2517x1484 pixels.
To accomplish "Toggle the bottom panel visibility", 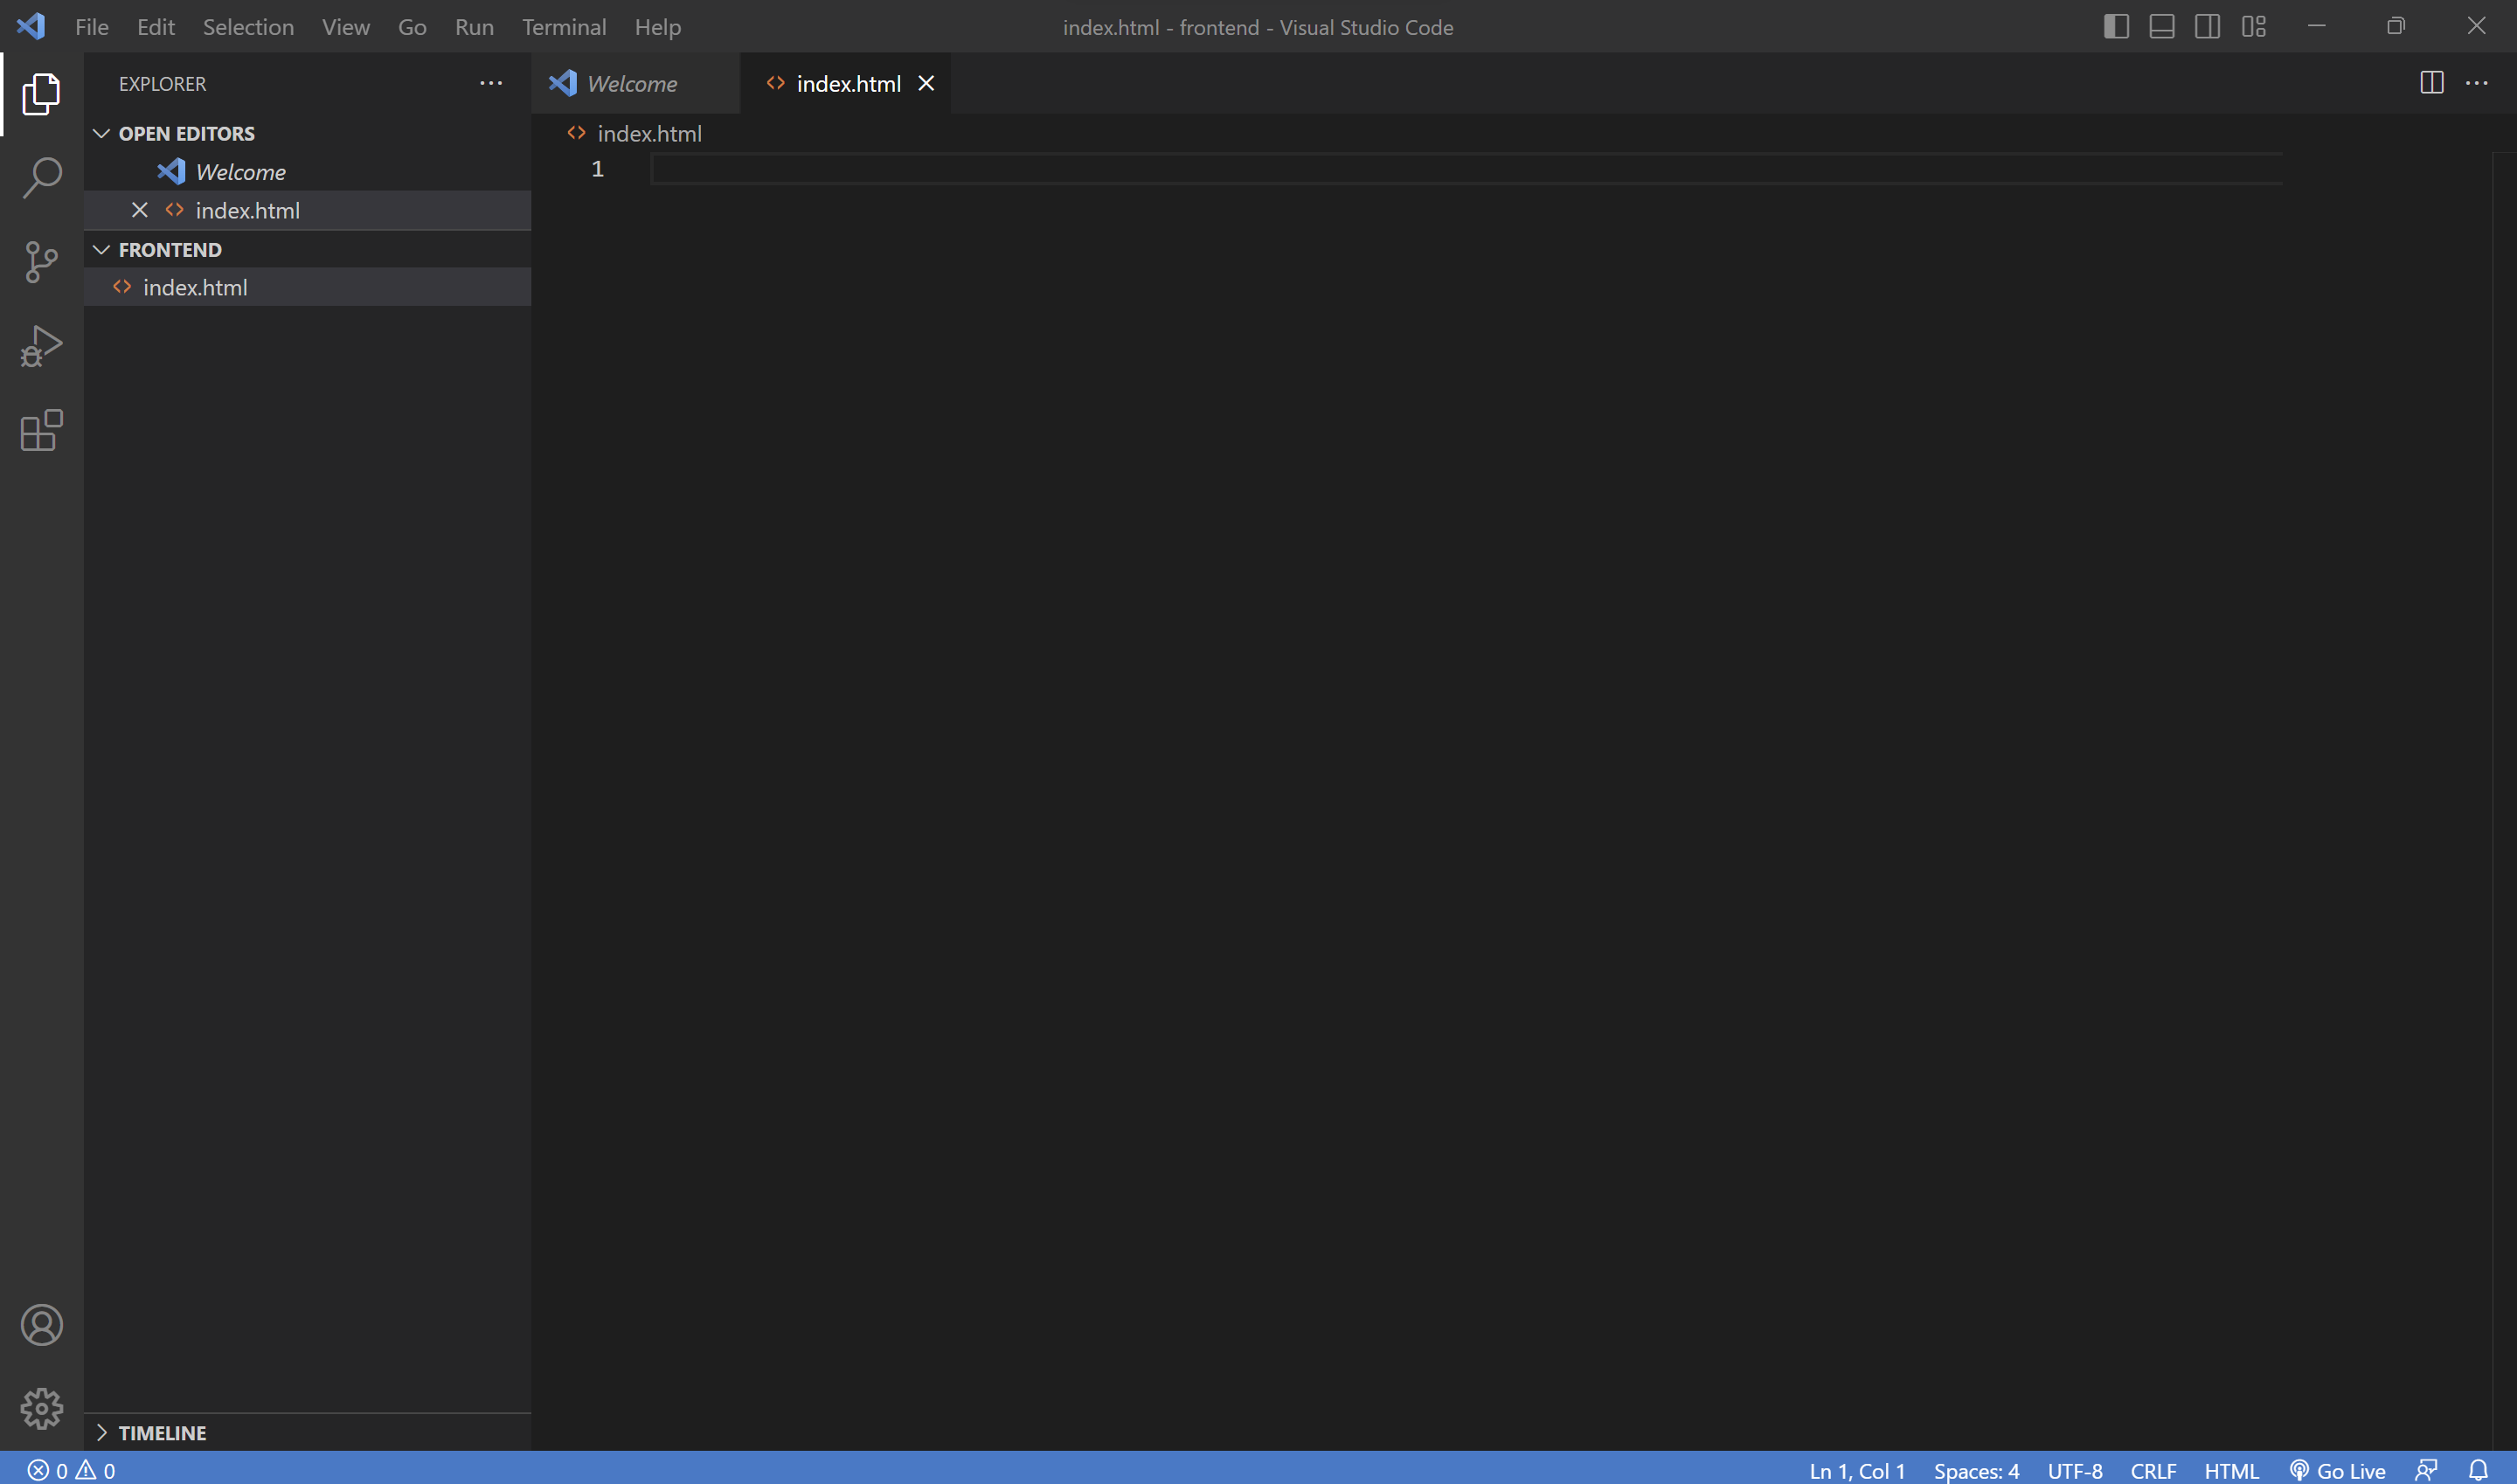I will point(2162,27).
